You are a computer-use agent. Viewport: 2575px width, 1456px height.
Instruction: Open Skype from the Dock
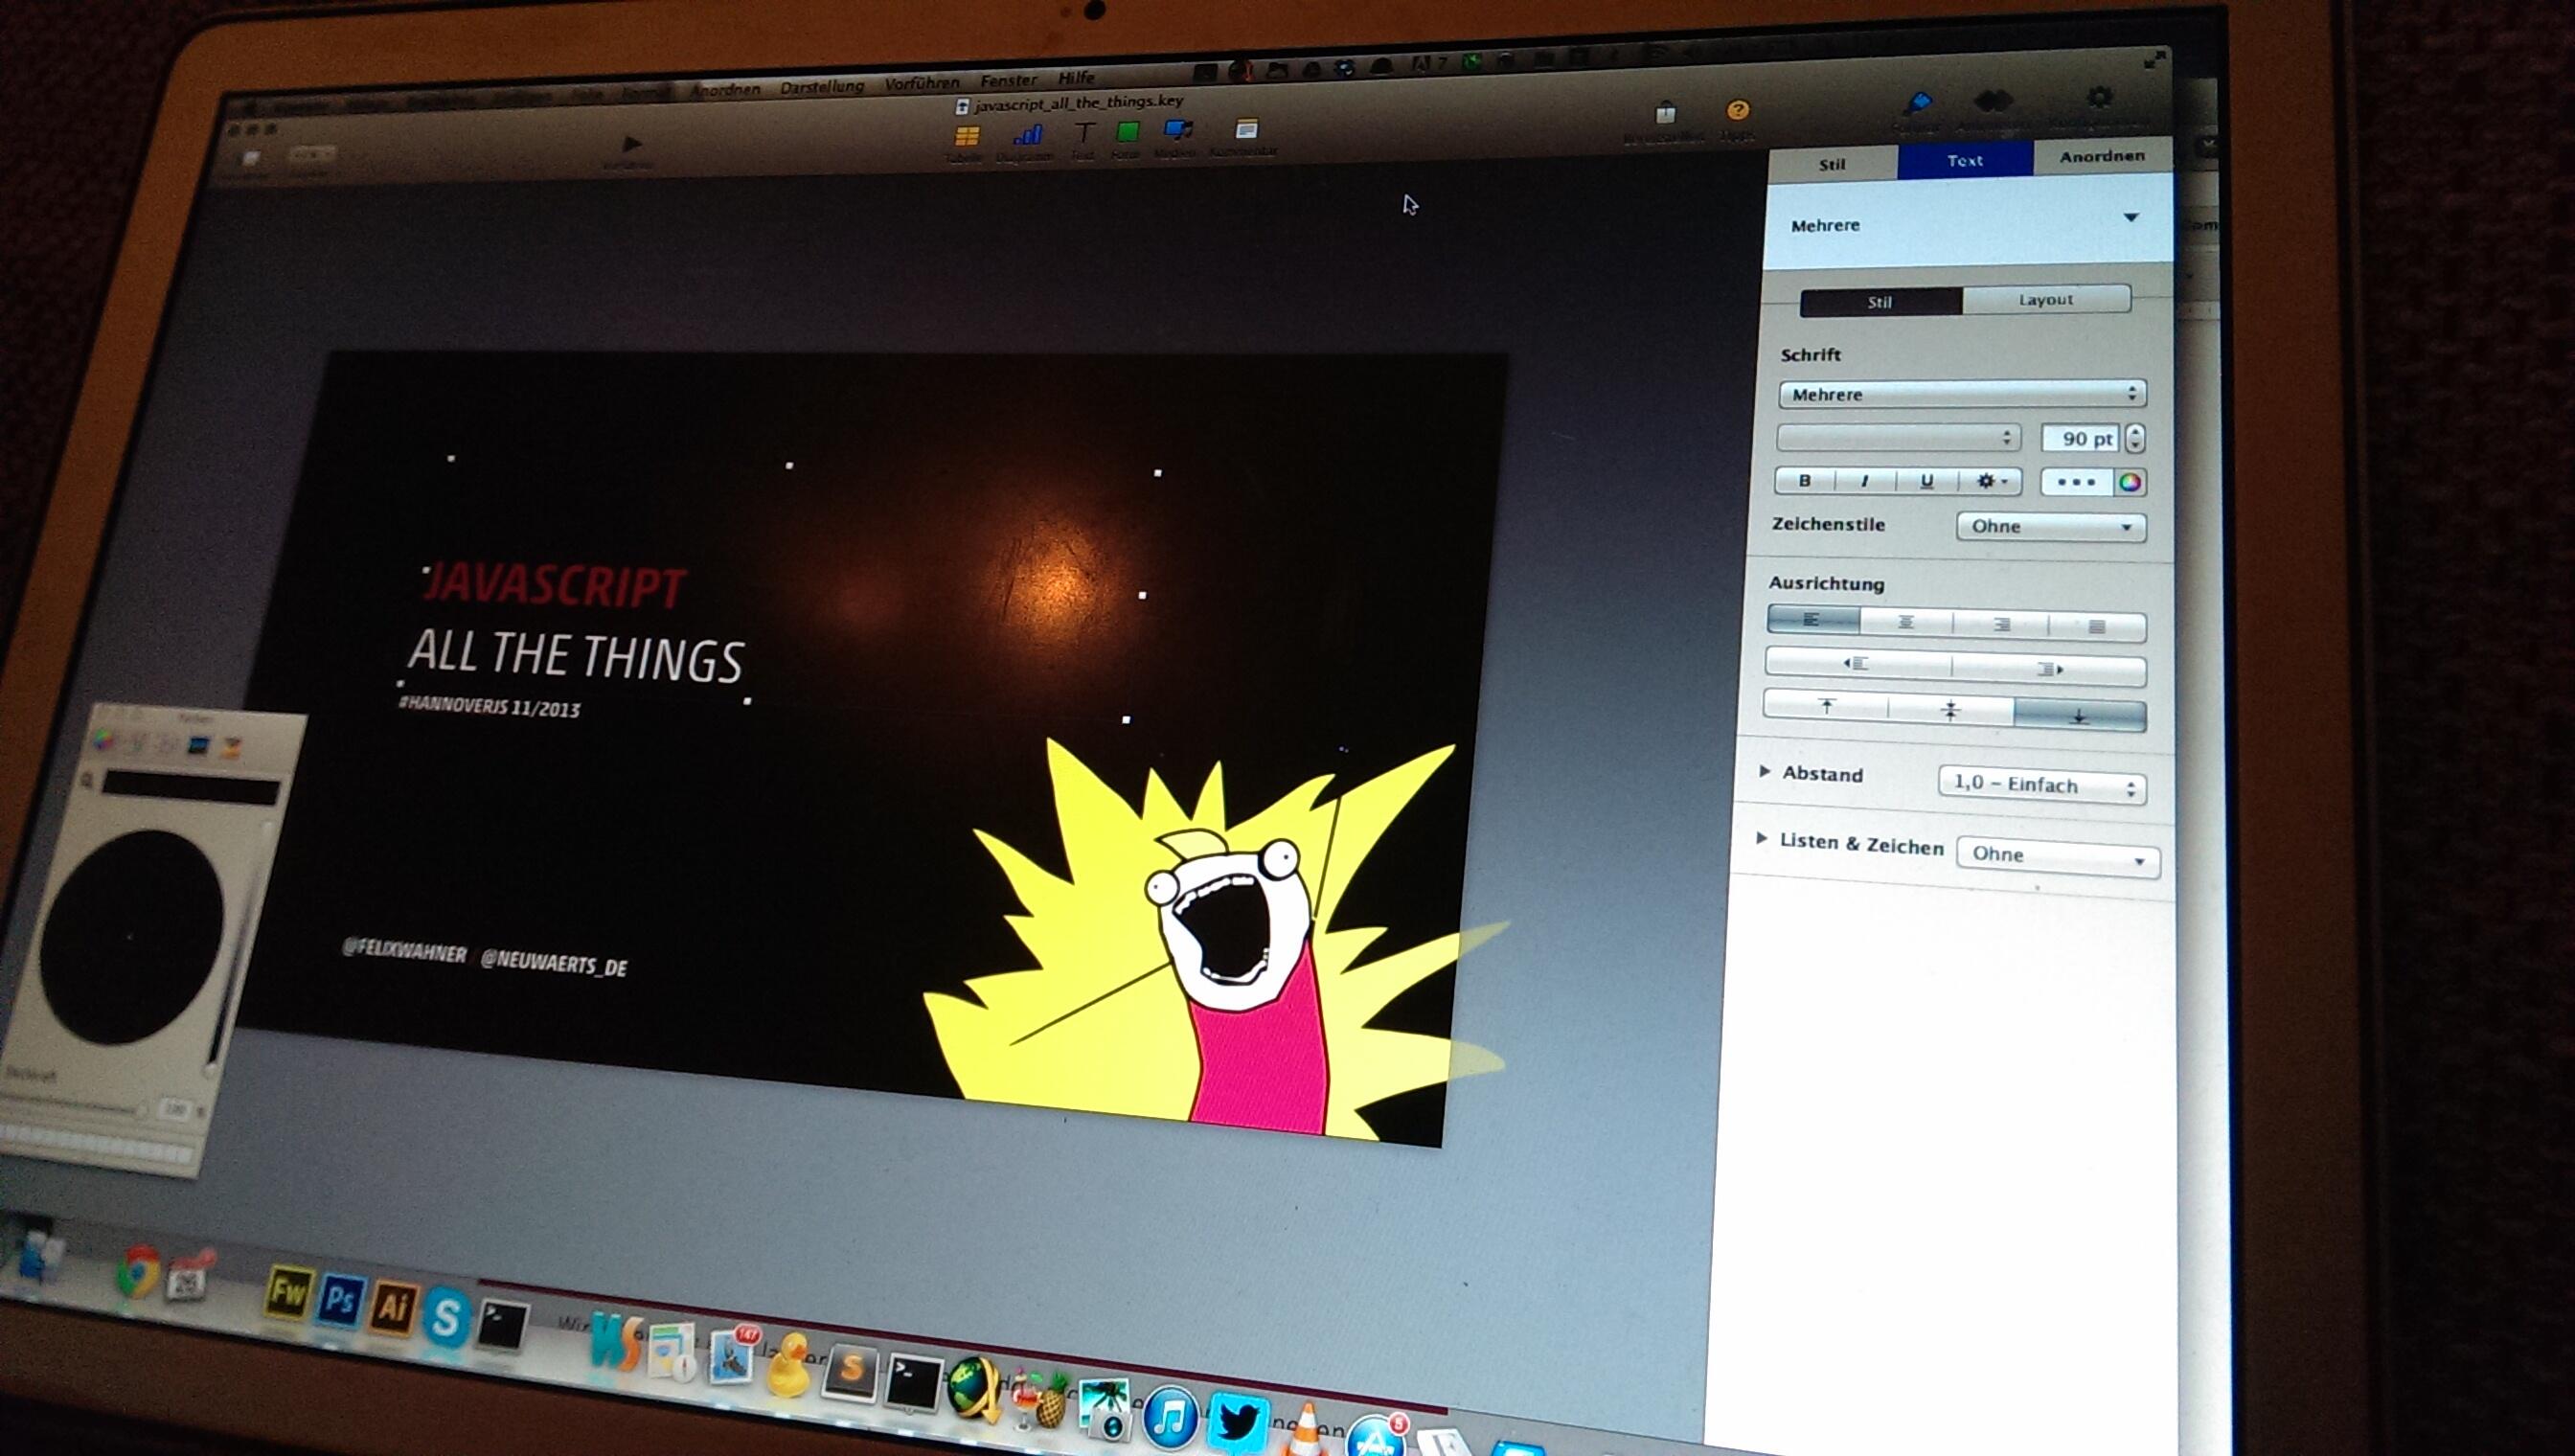pyautogui.click(x=446, y=1317)
